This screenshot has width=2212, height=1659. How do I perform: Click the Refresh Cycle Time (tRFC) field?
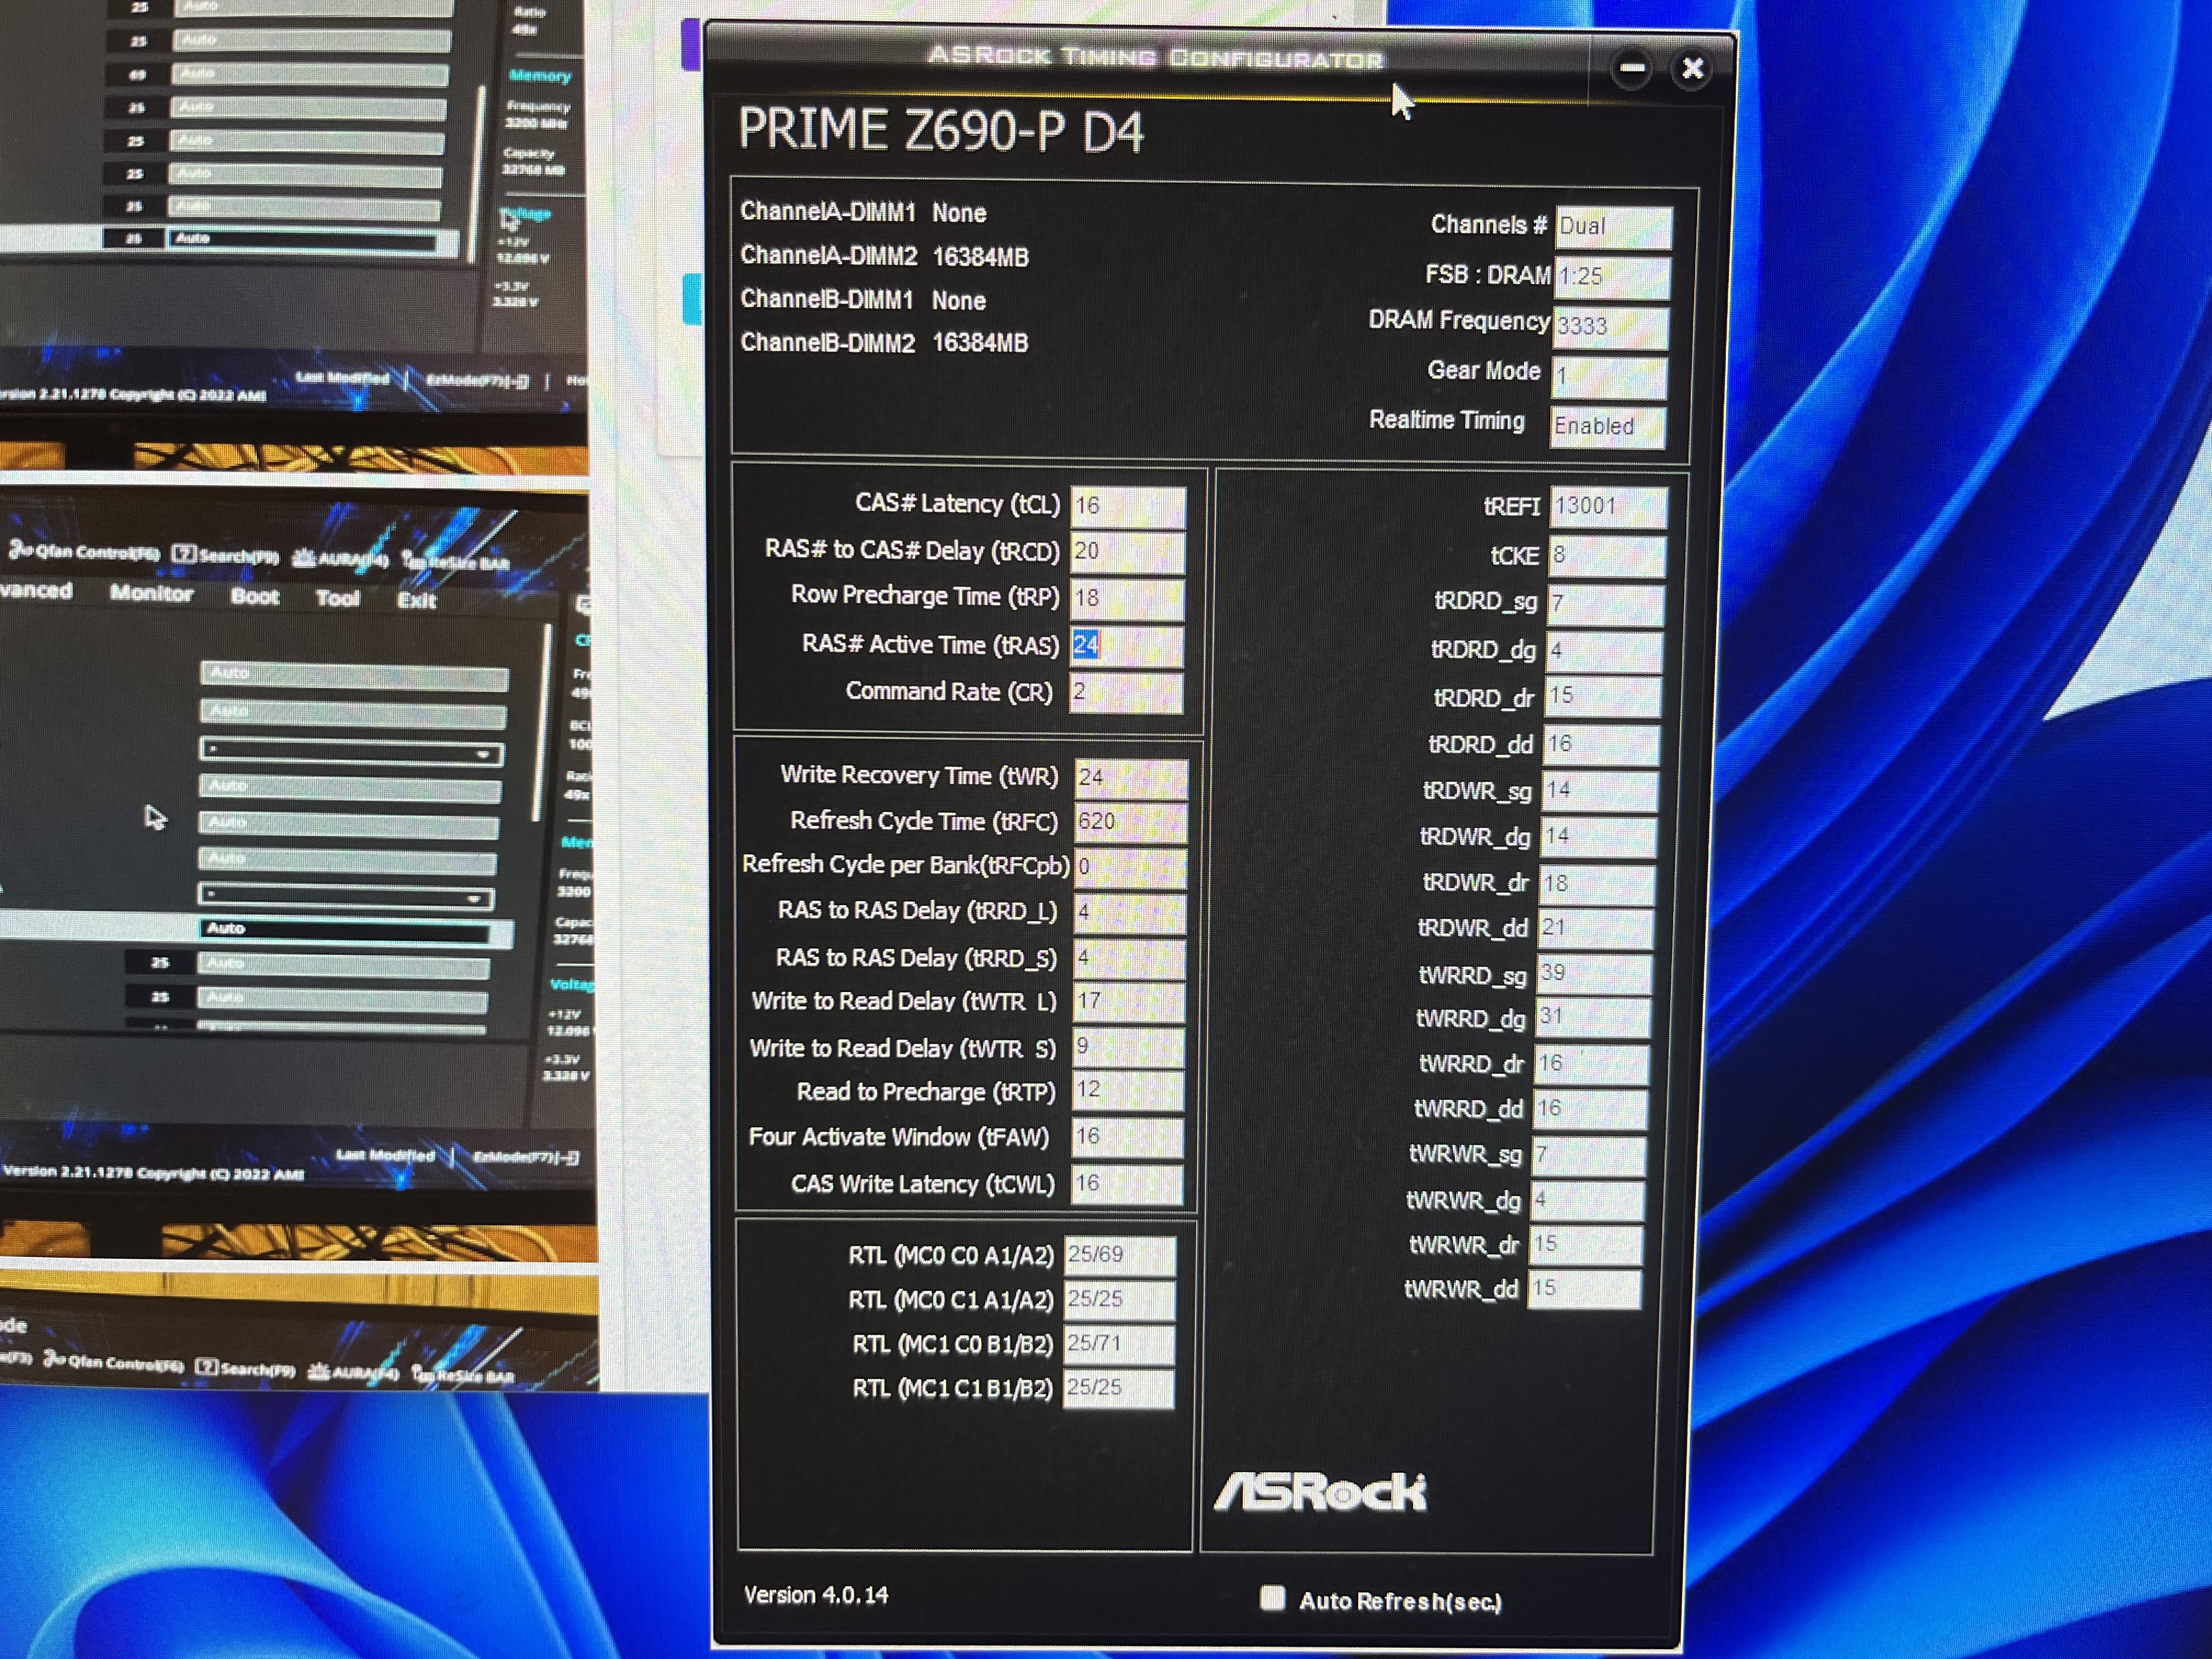coord(1130,822)
